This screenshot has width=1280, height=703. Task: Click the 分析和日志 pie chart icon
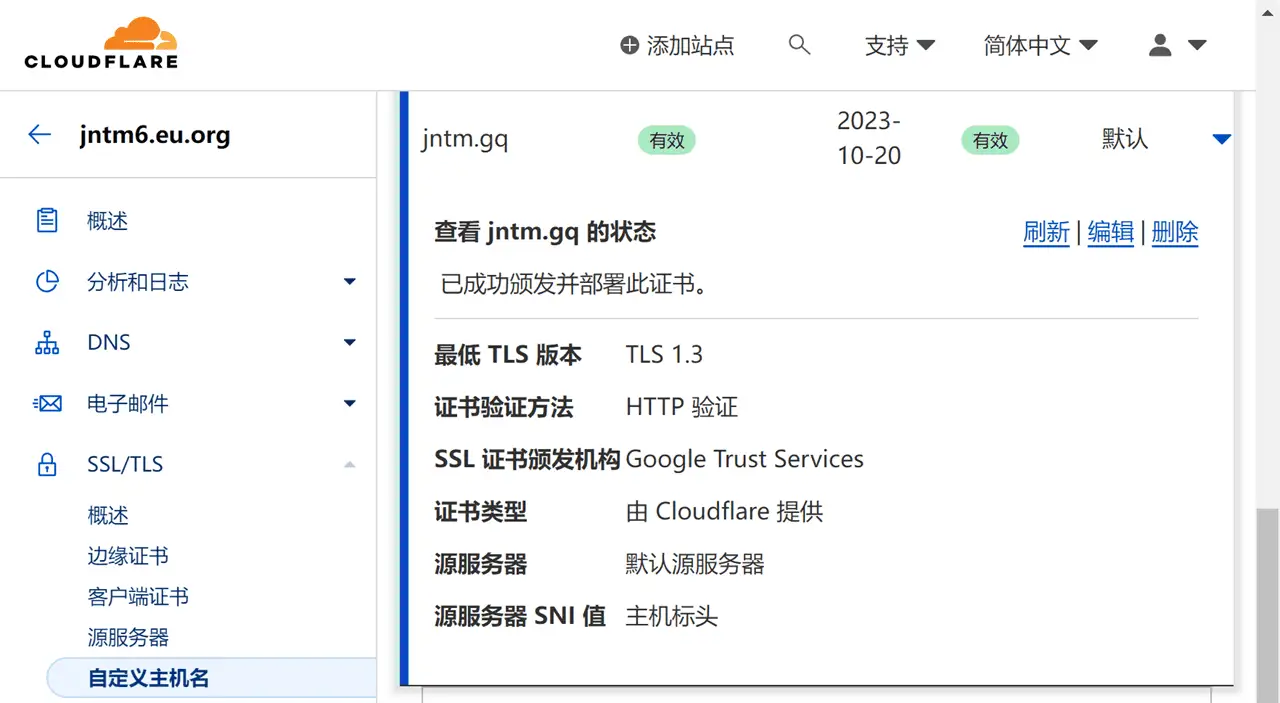[x=47, y=282]
